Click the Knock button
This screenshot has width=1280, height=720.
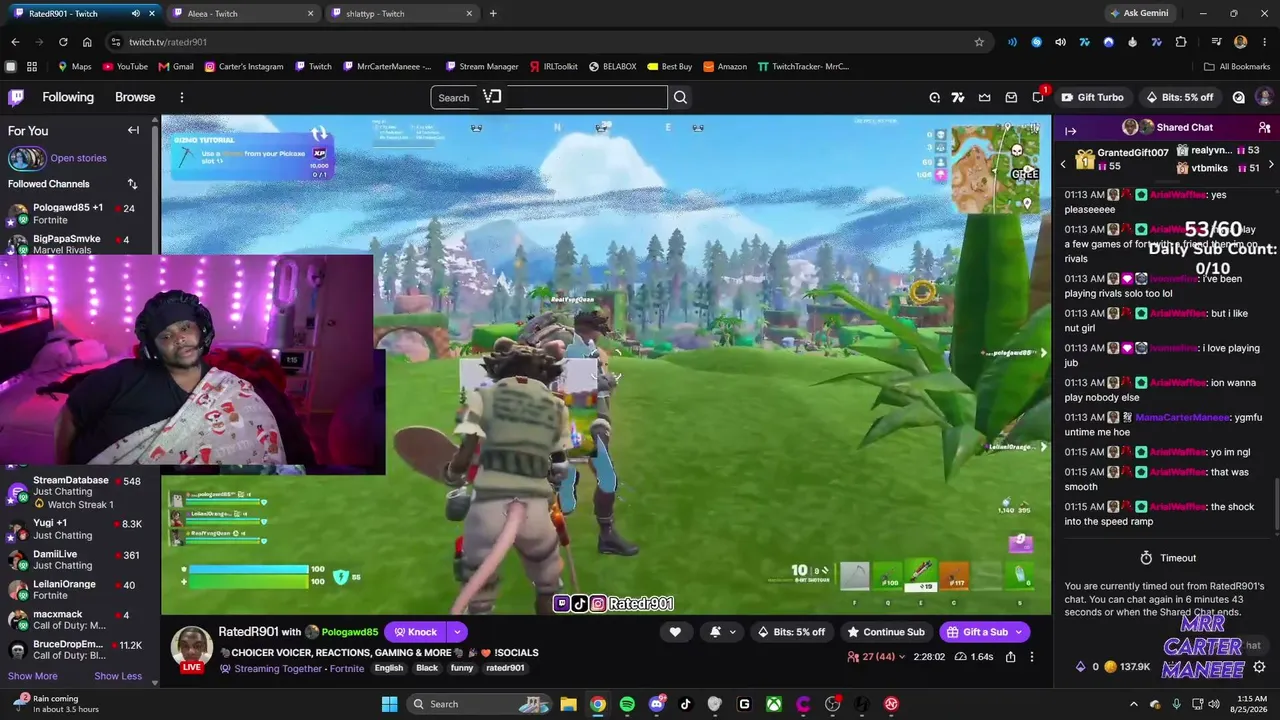click(x=415, y=632)
